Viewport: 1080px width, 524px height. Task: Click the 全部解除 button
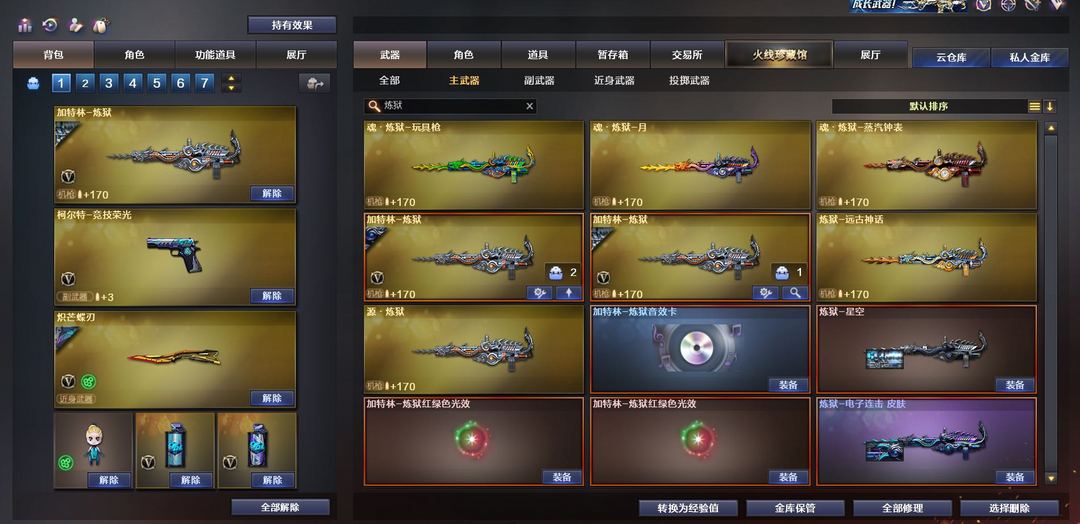tap(280, 507)
